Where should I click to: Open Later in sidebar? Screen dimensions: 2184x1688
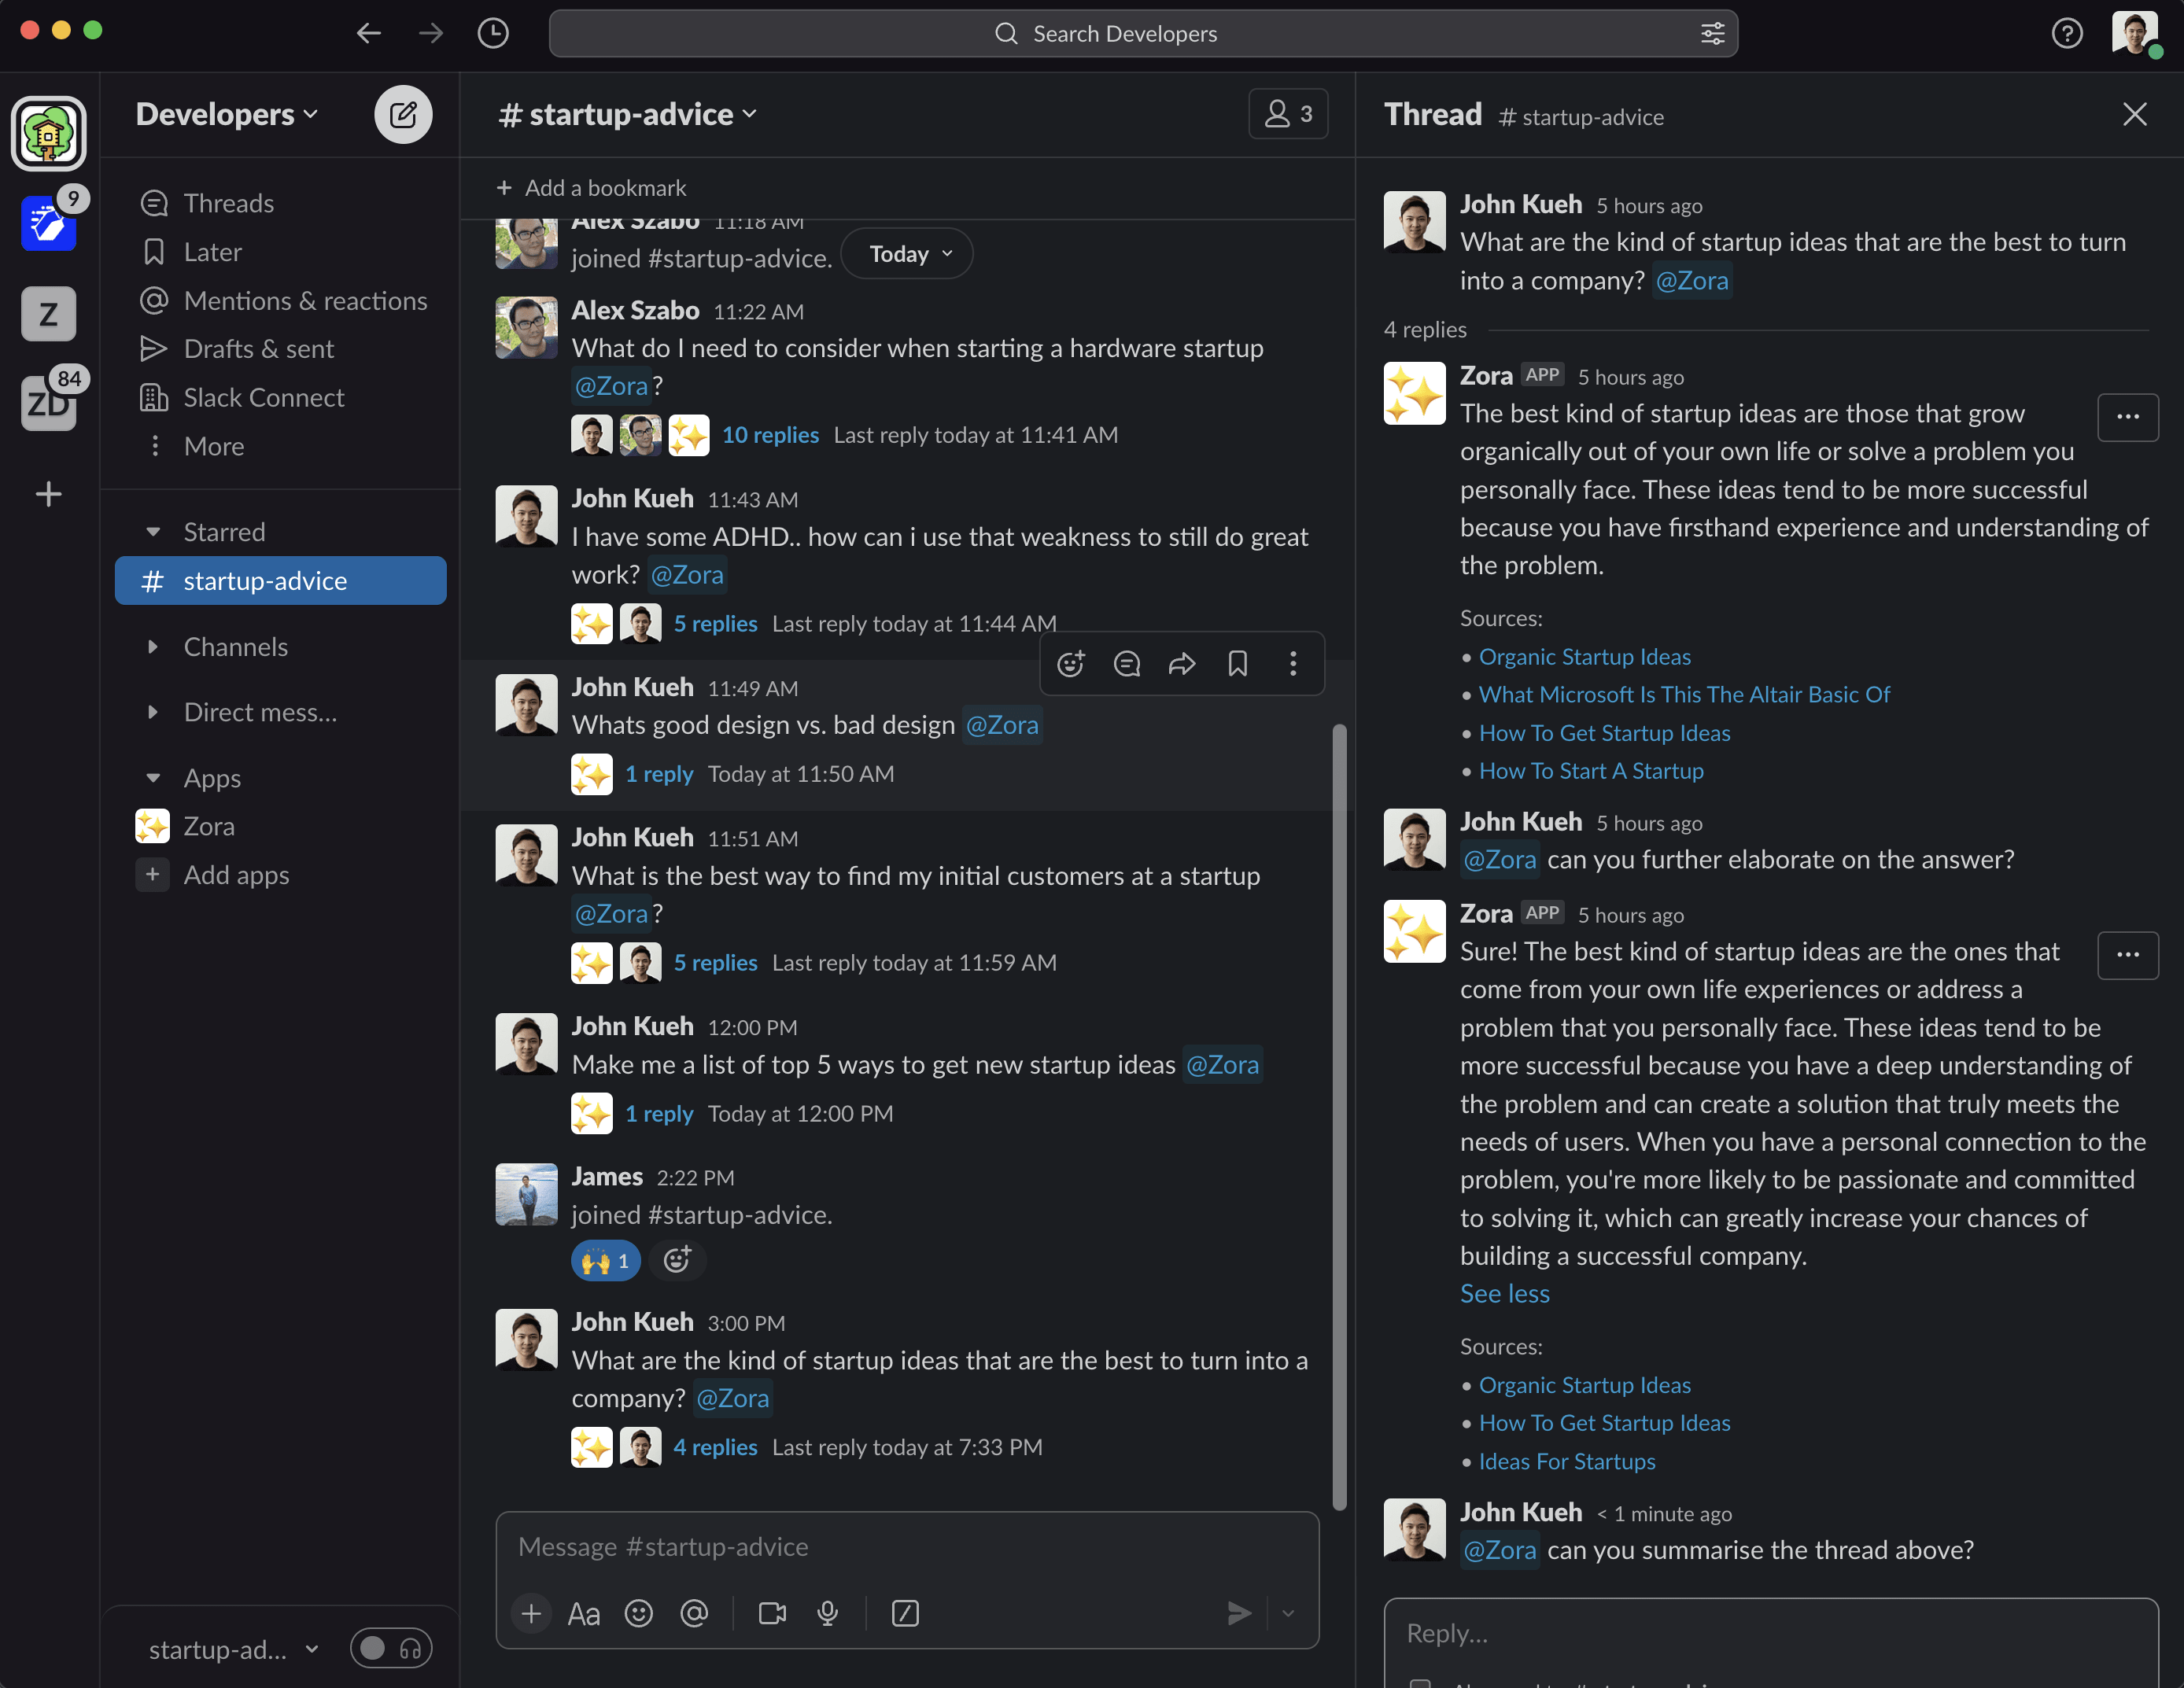point(280,252)
